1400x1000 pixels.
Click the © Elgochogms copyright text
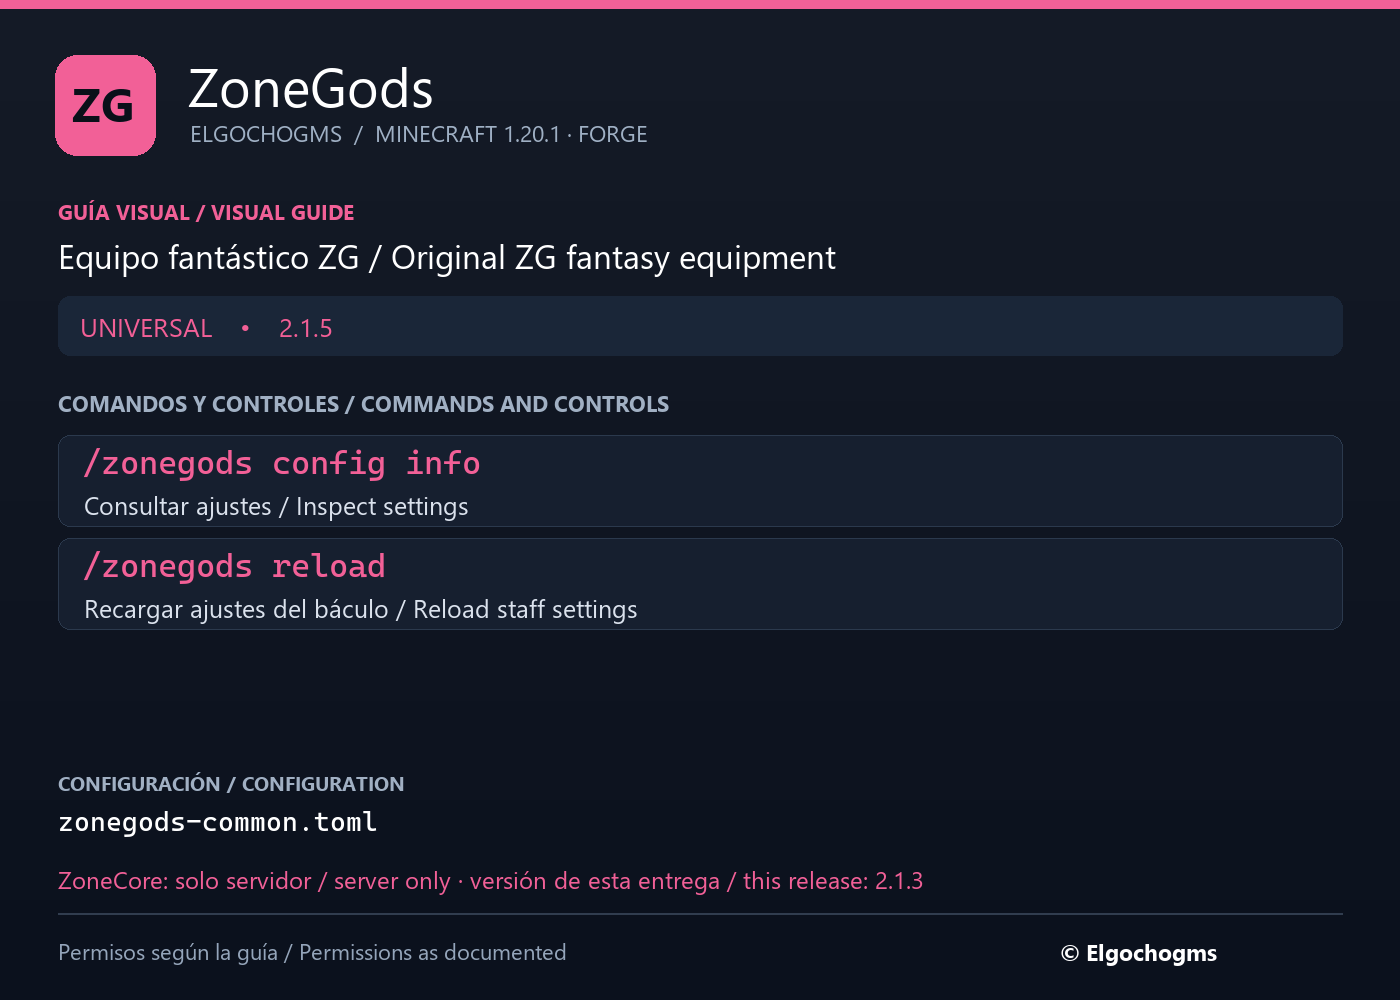(x=1139, y=953)
